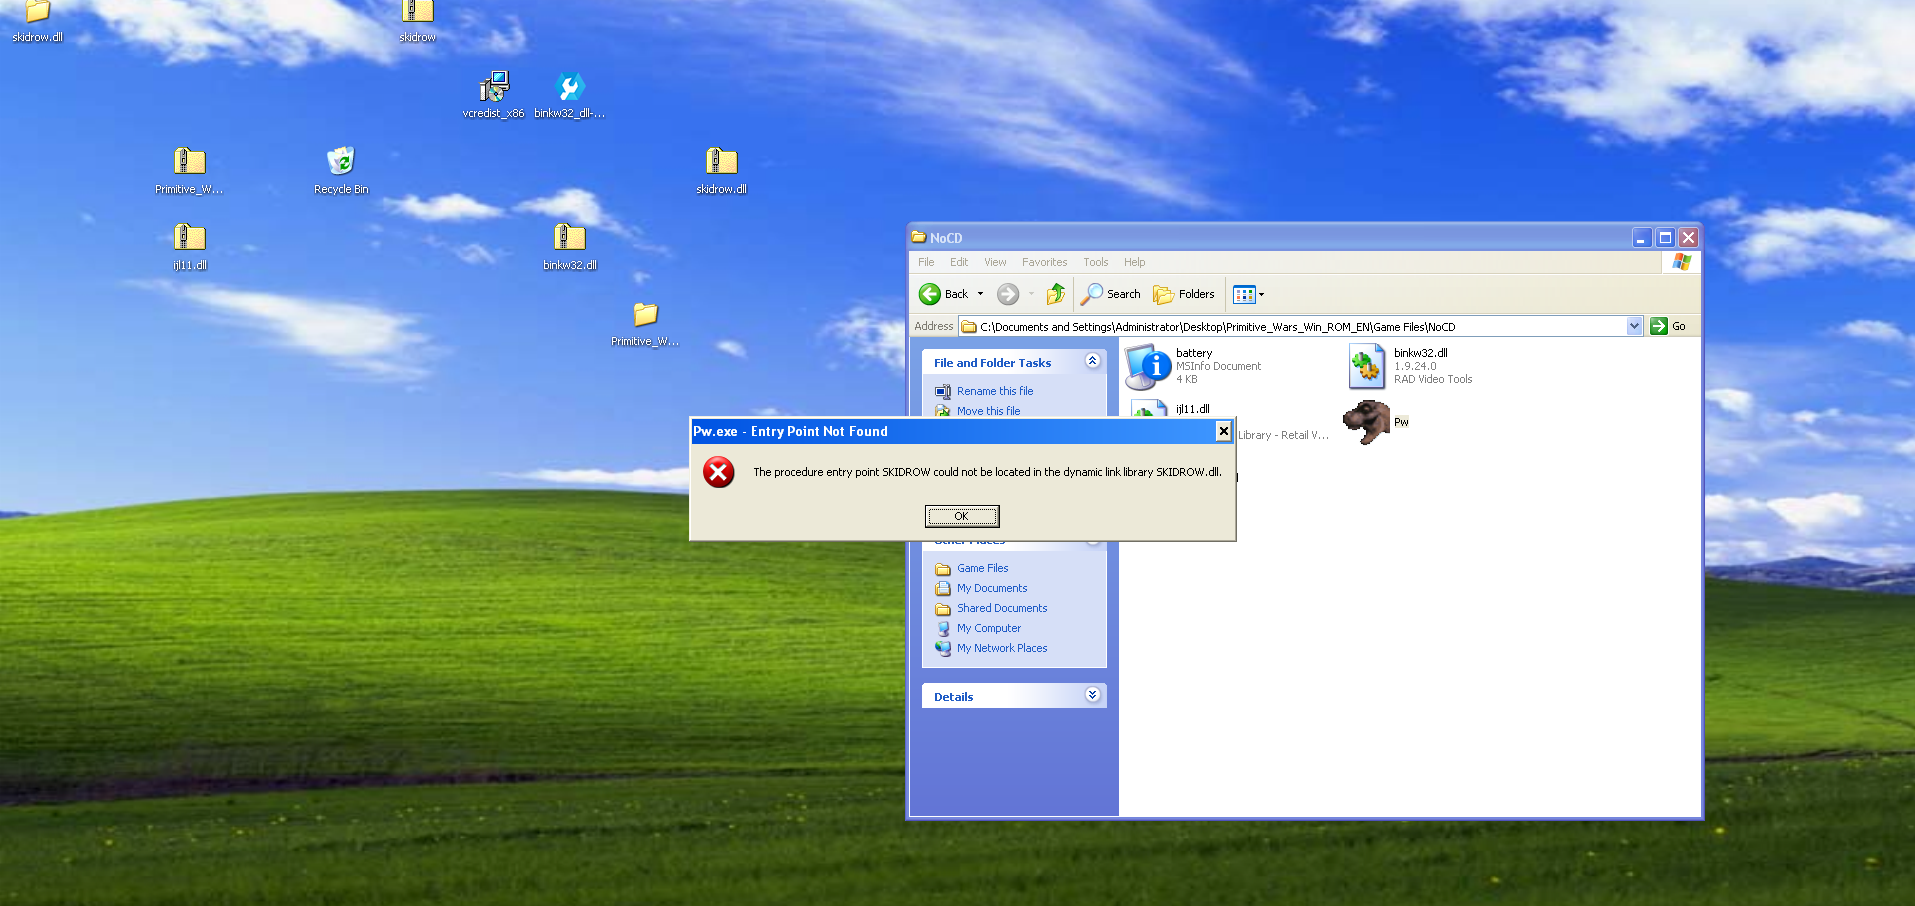Select the binkw32_dll desktop icon with wrench

(x=569, y=95)
